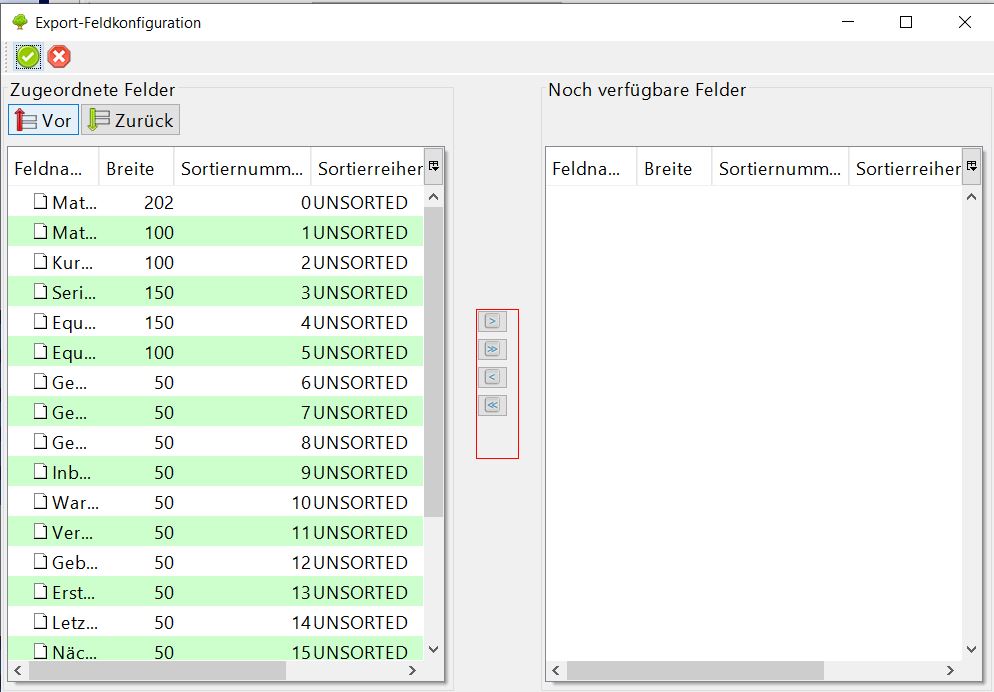Open column chooser of assigned fields table

[x=434, y=167]
